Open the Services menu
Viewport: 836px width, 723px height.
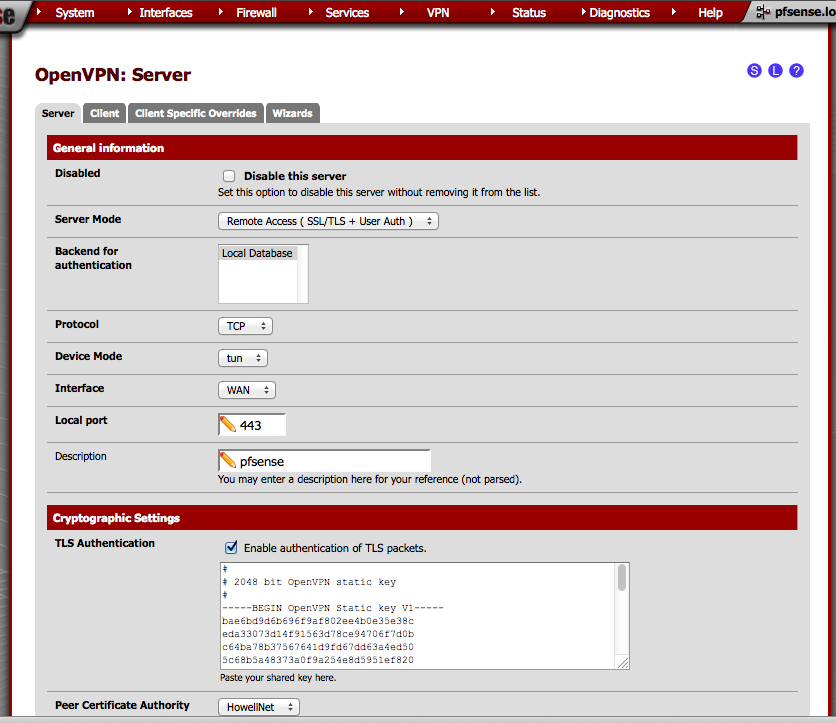tap(347, 12)
